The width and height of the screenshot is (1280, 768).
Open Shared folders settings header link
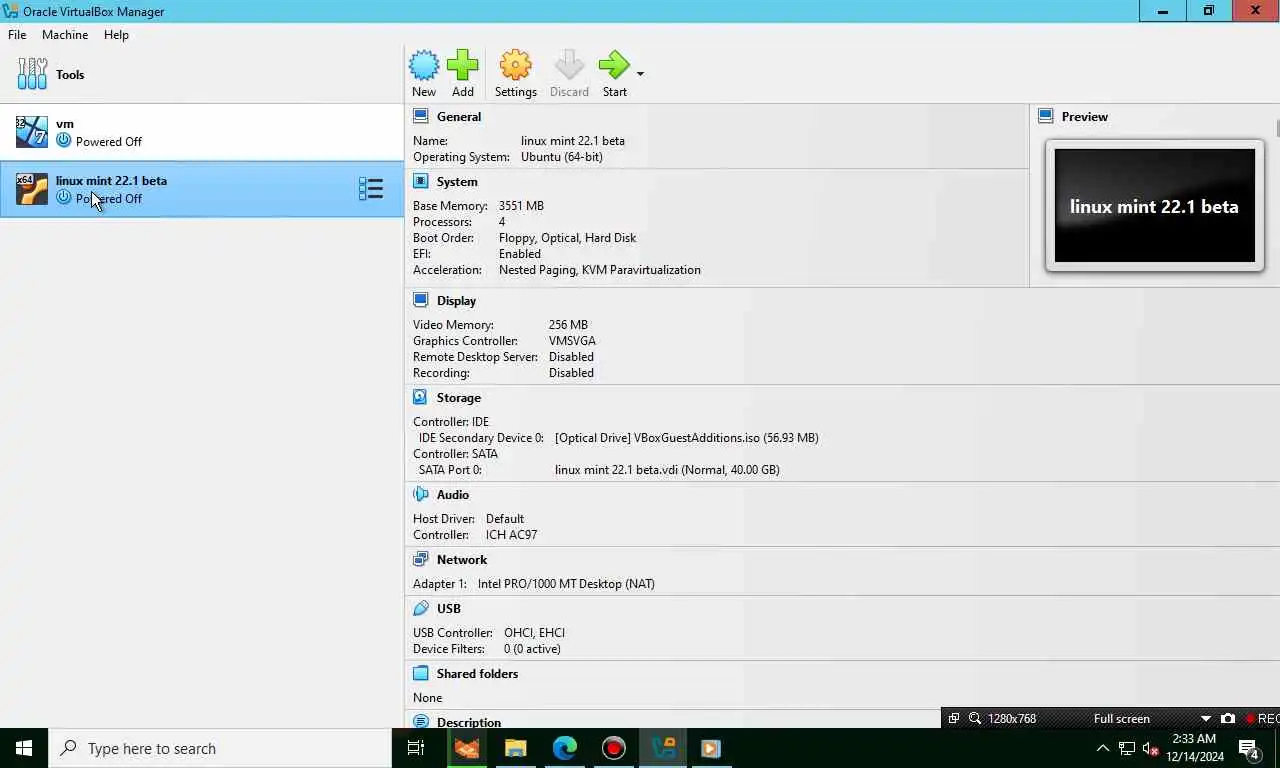click(478, 674)
